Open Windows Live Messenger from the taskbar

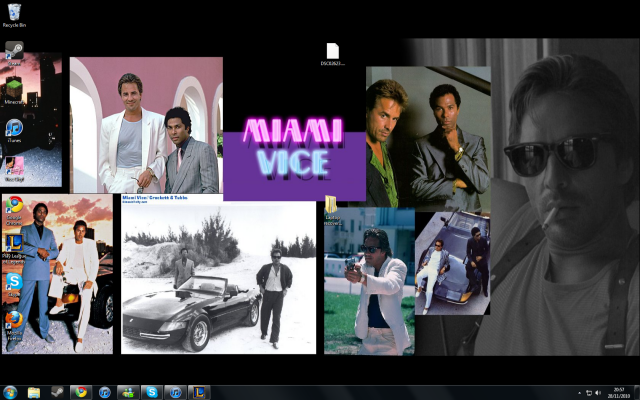[x=127, y=392]
